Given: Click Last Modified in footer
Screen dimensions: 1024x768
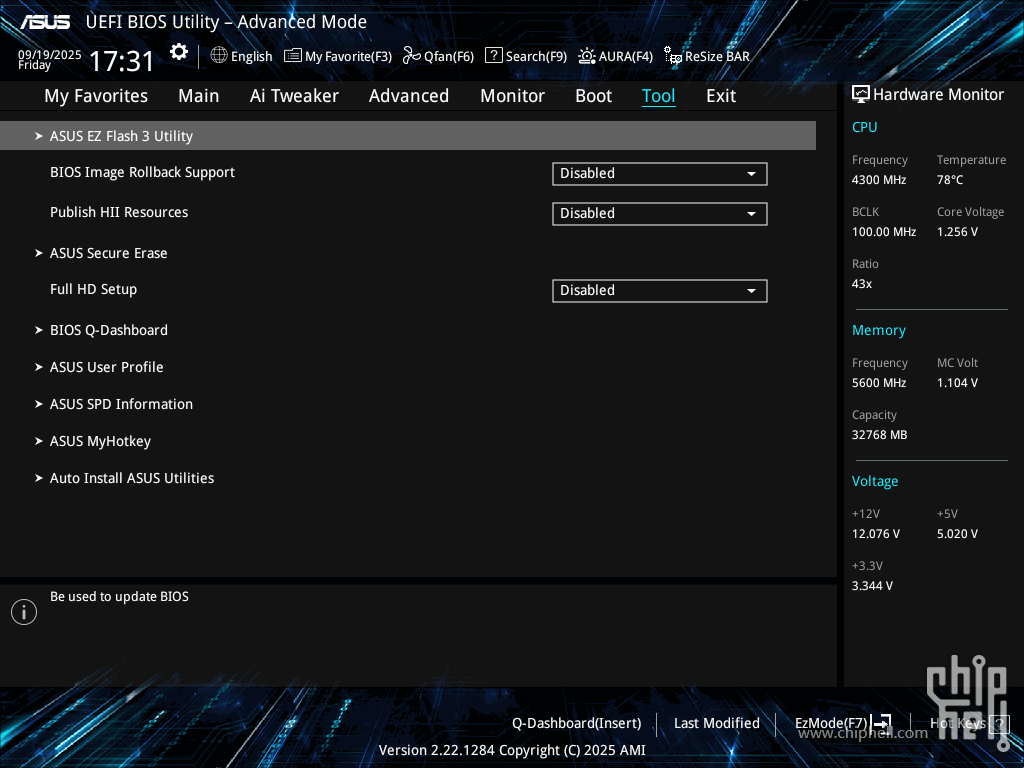Looking at the screenshot, I should (716, 724).
